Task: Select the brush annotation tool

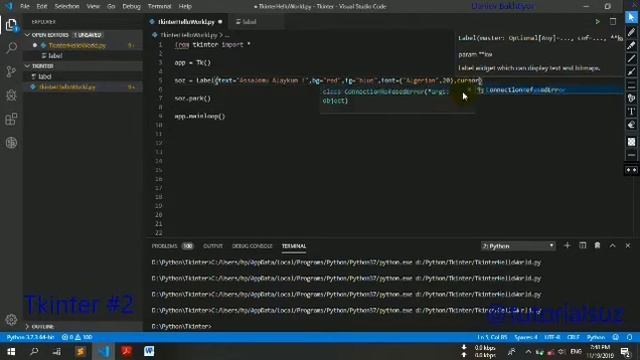Action: [x=631, y=72]
